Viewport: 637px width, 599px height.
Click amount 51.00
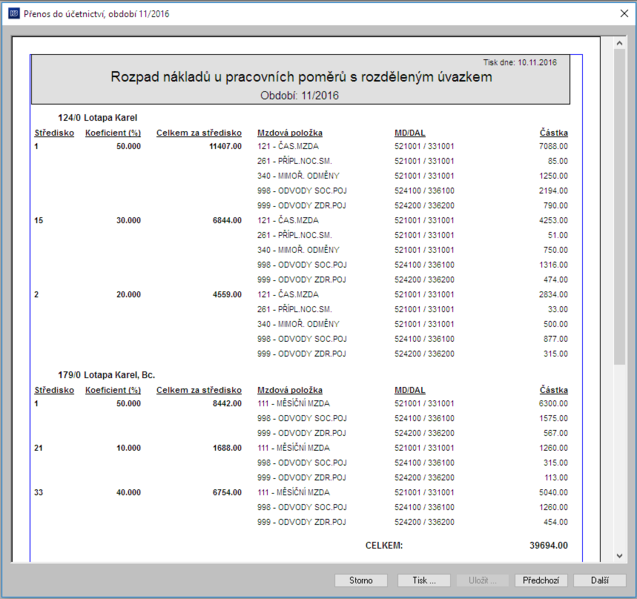558,235
